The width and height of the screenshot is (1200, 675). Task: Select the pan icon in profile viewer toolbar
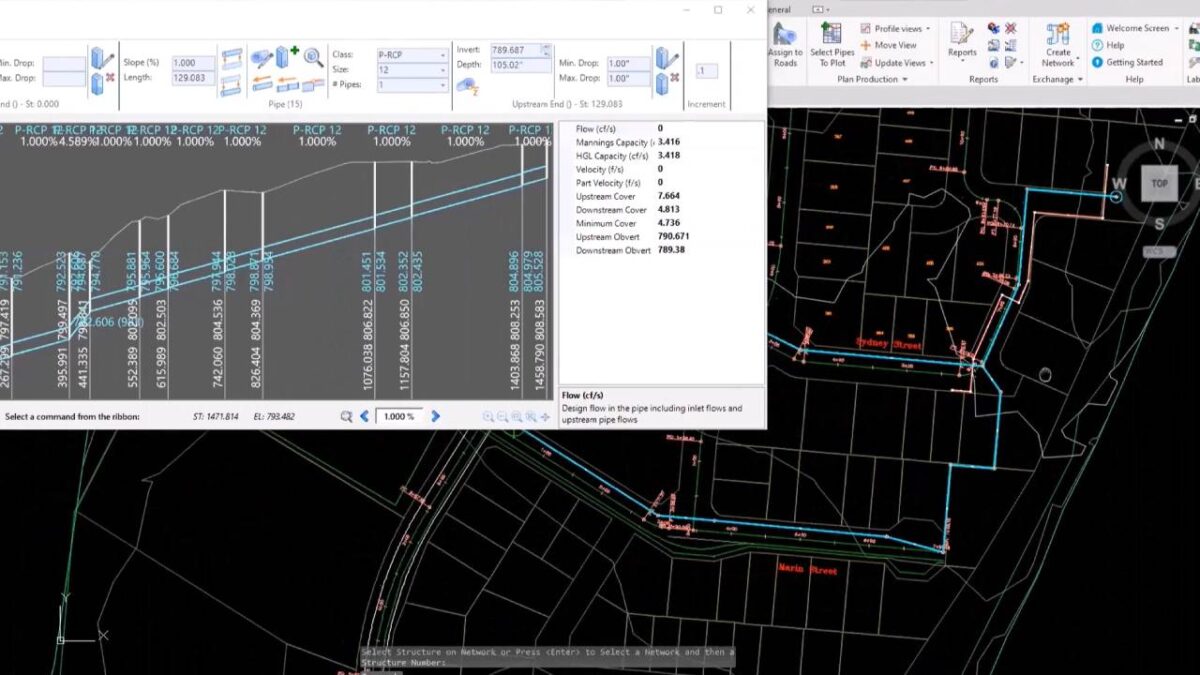click(x=545, y=417)
